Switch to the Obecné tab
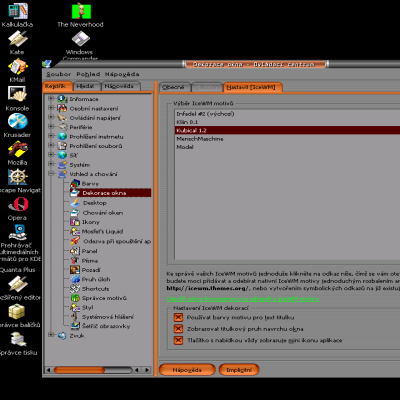Viewport: 400px width, 400px height. coord(174,87)
